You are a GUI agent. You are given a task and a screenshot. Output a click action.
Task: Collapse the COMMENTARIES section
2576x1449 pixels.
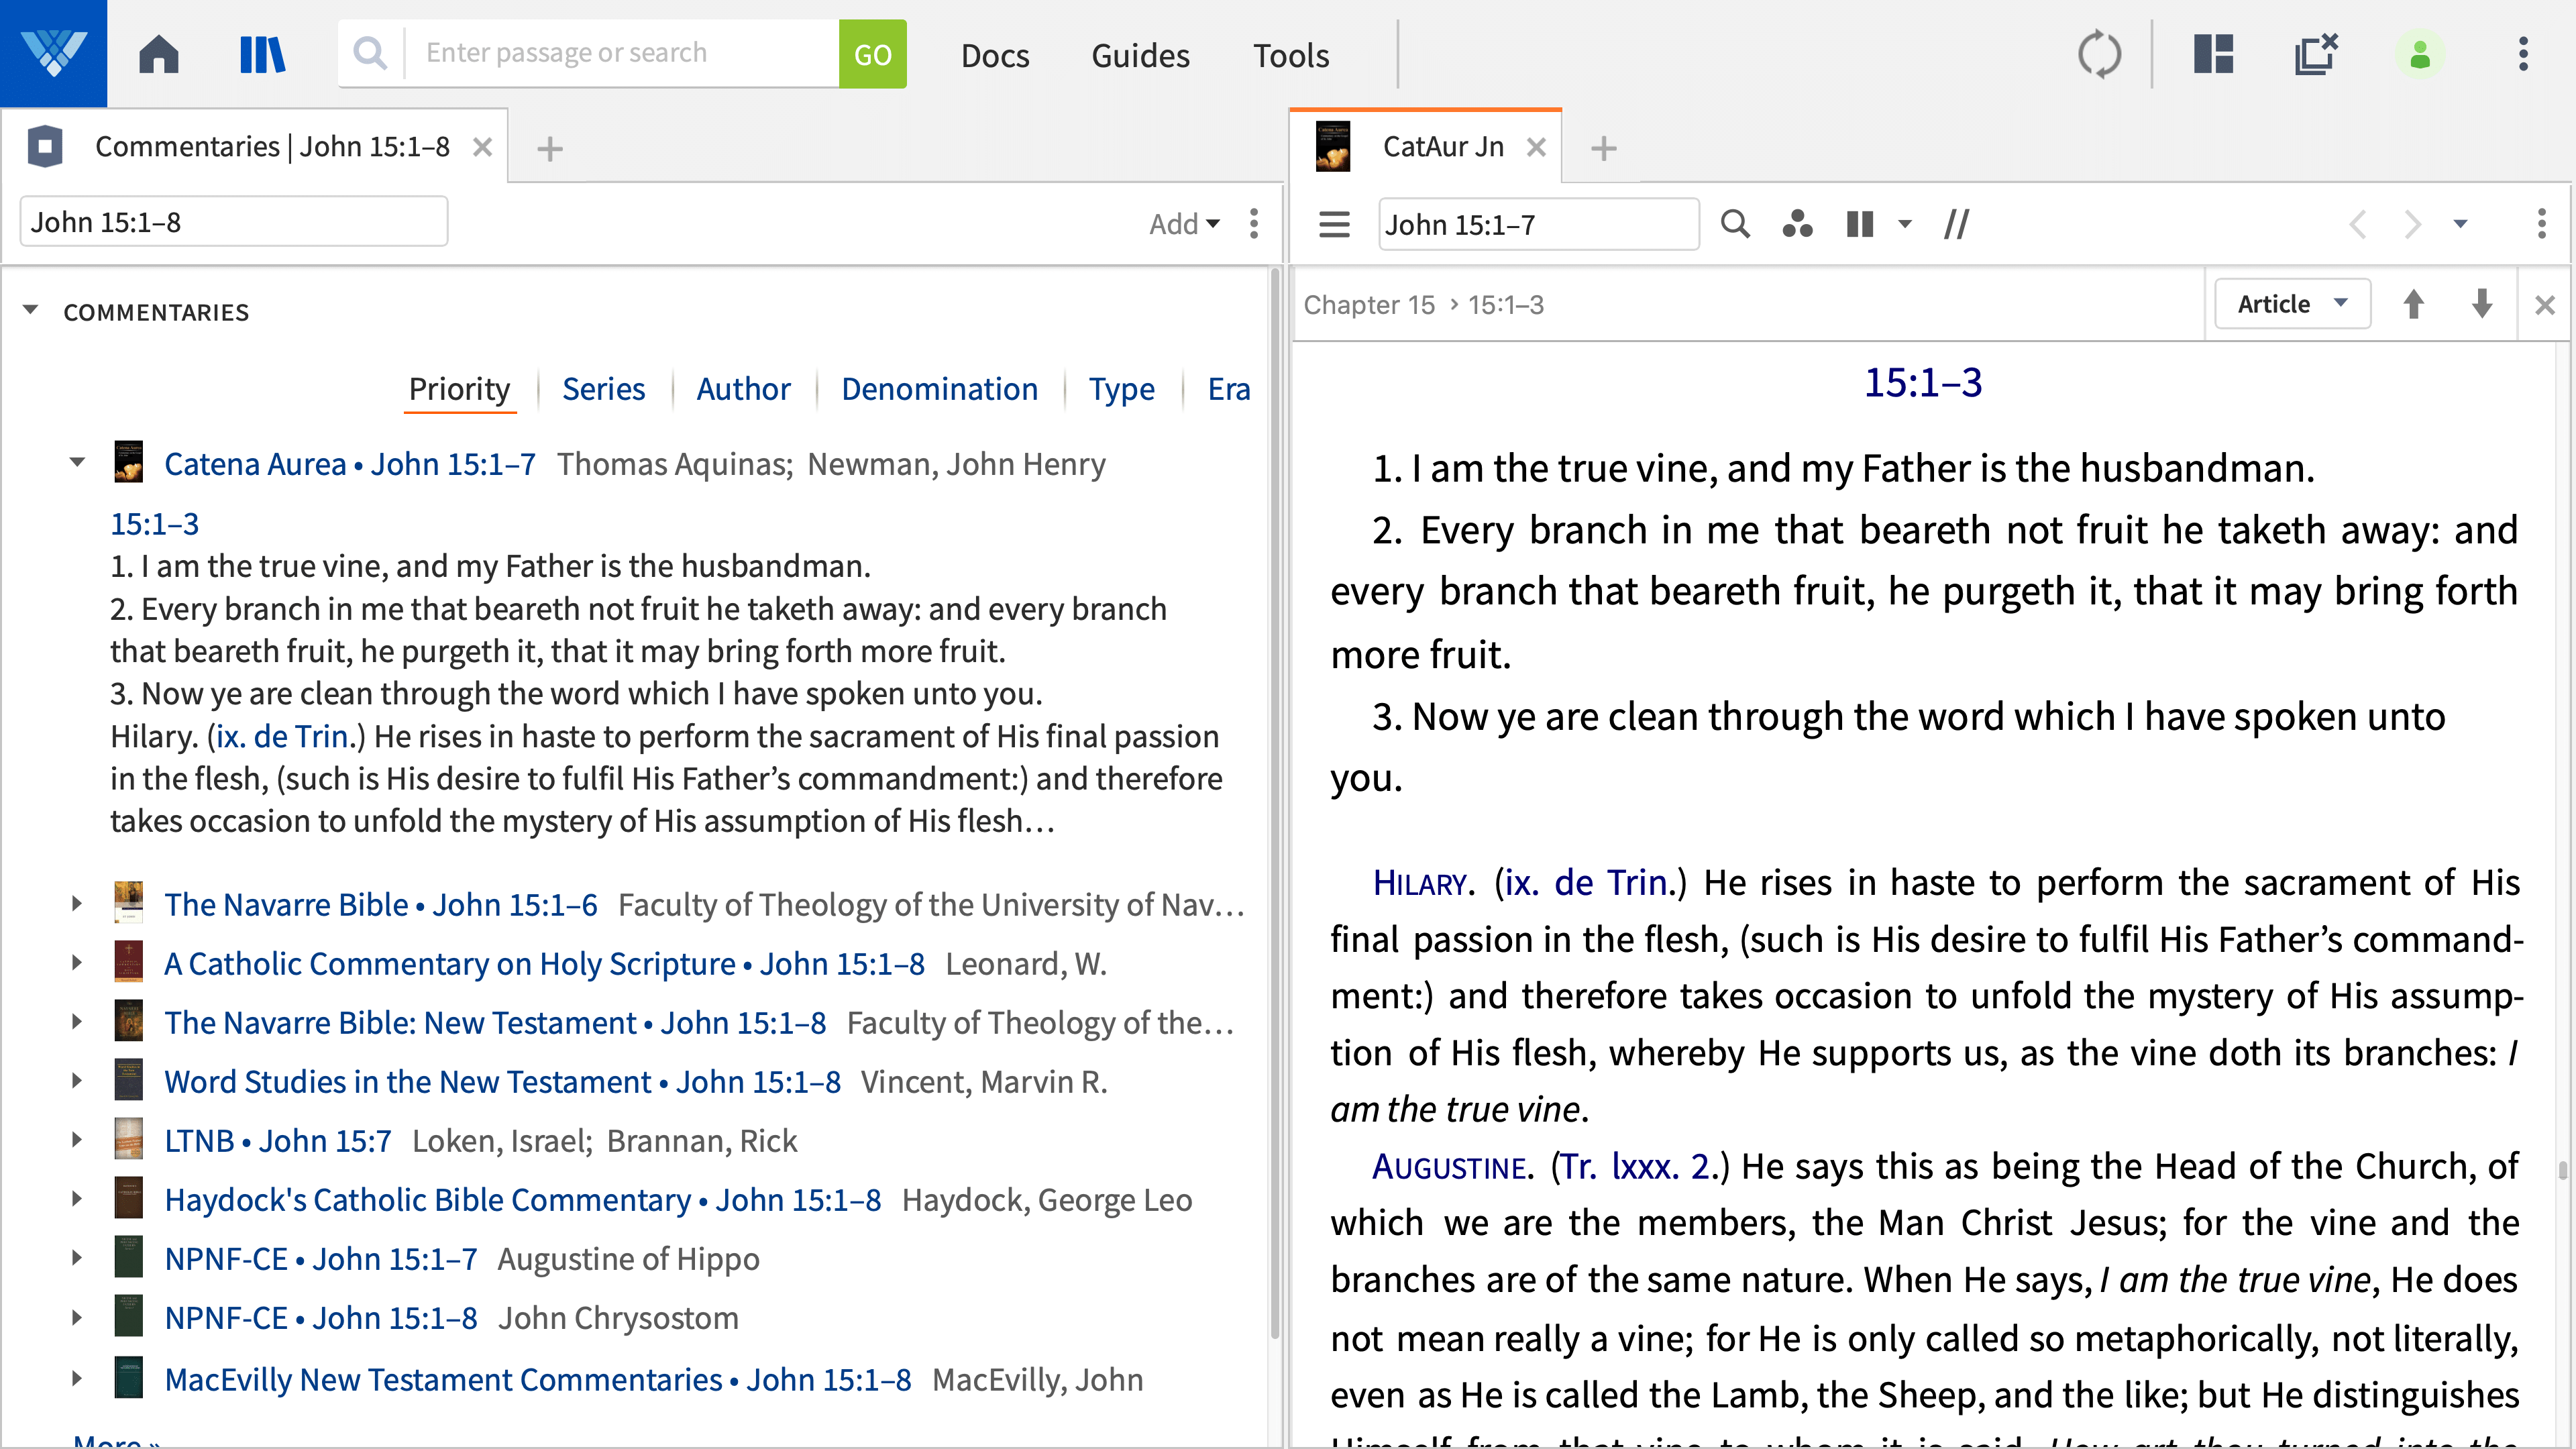point(31,311)
